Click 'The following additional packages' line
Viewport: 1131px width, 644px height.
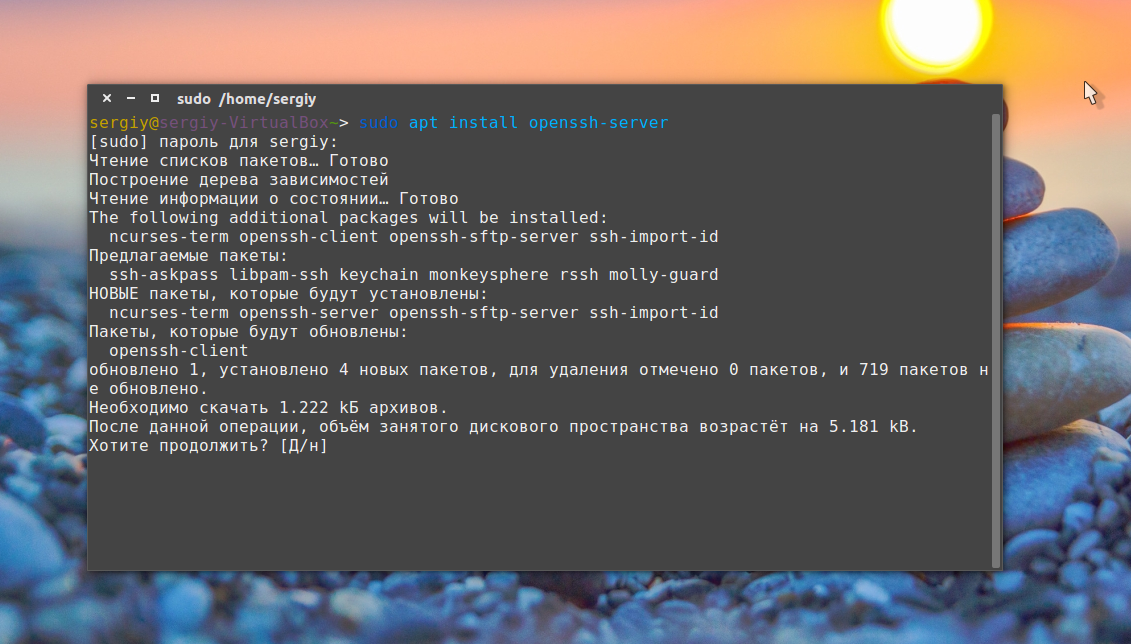click(x=348, y=218)
